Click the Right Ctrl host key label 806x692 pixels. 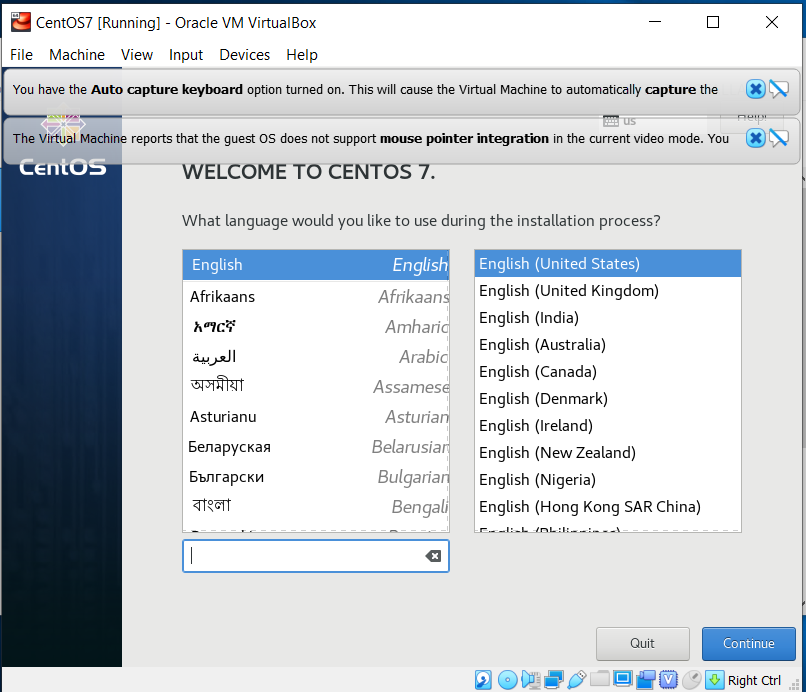coord(754,681)
